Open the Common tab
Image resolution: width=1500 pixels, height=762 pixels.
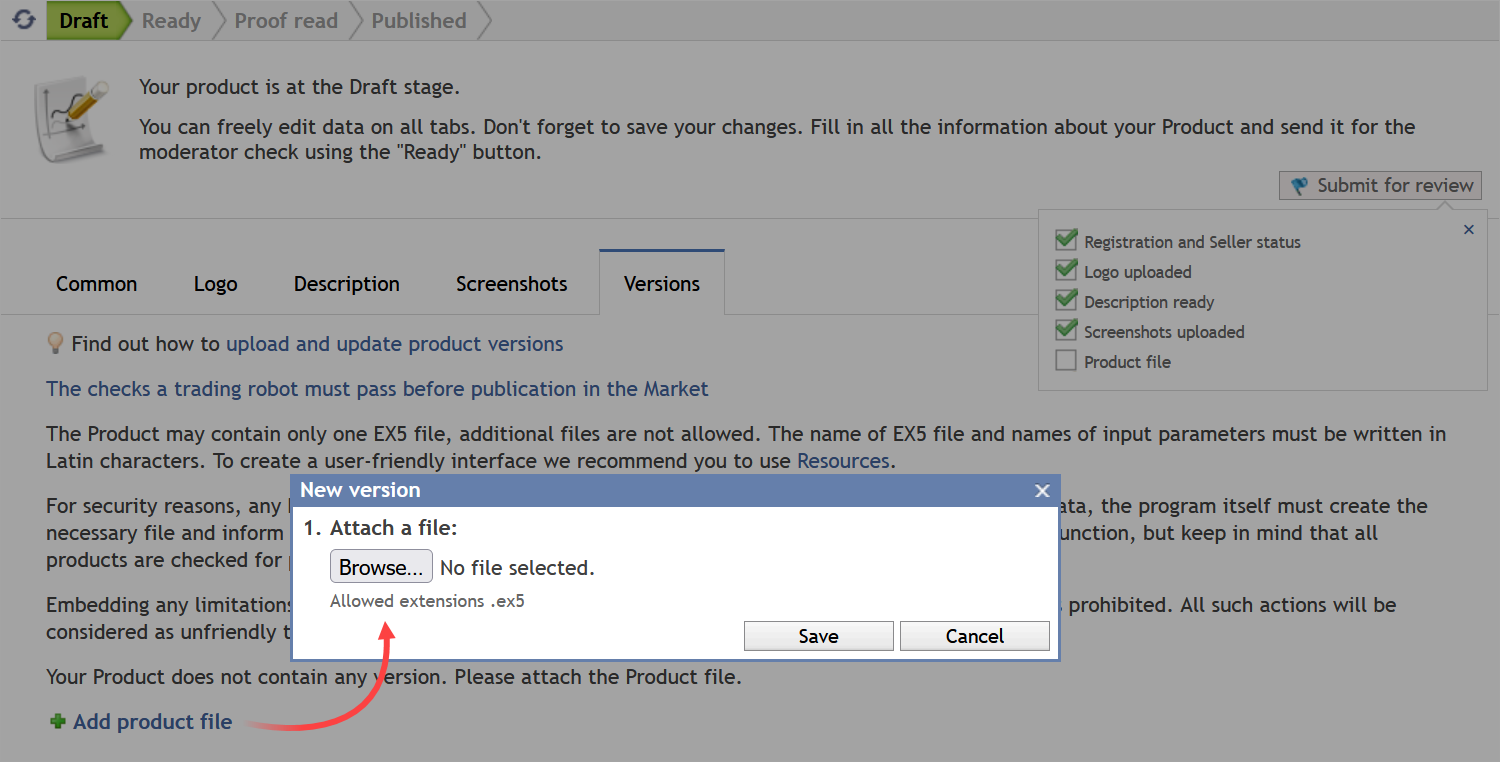click(96, 284)
